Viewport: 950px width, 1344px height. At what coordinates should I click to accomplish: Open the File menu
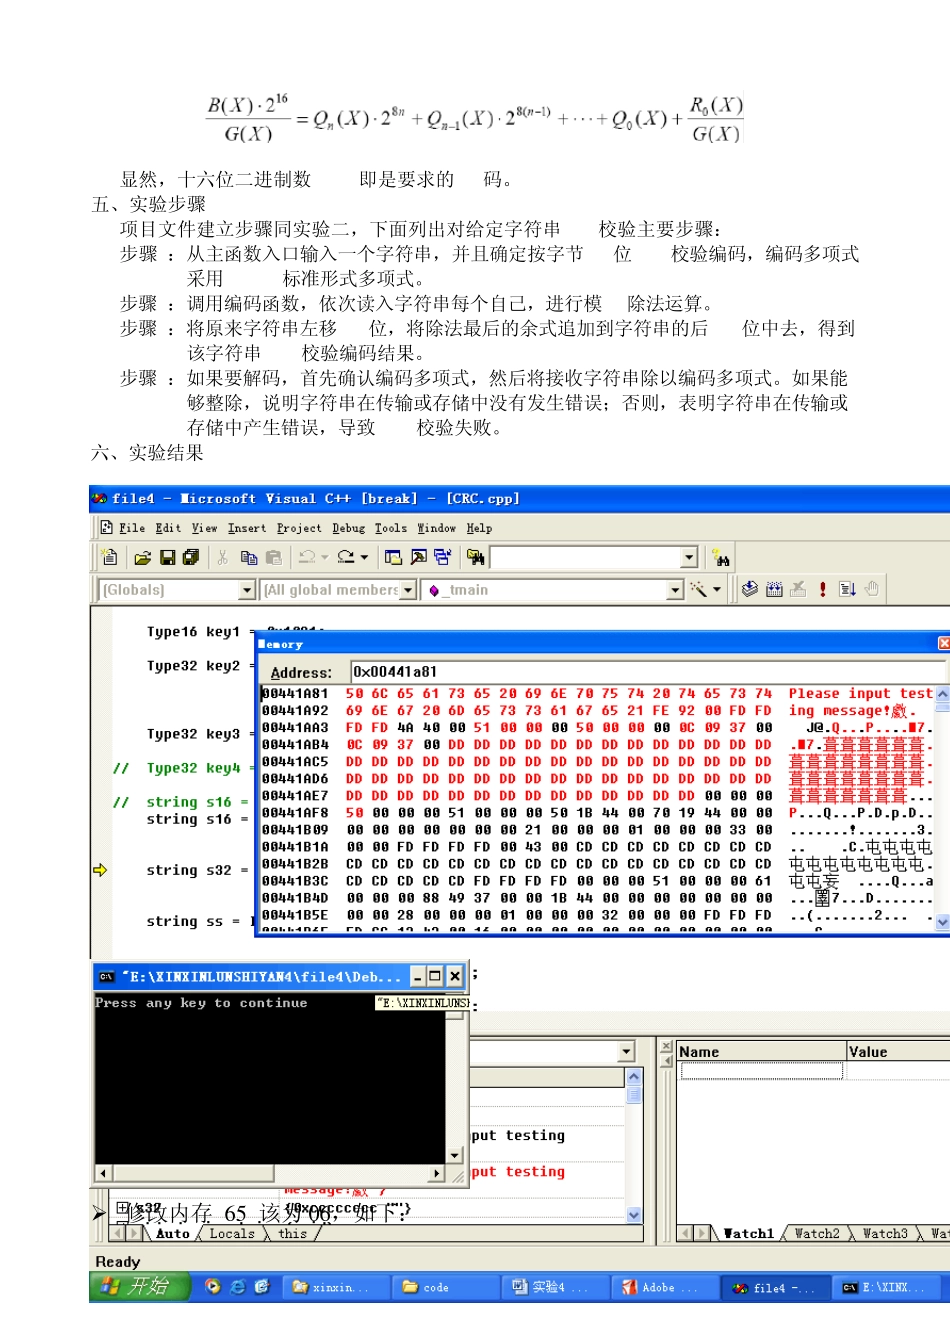(132, 528)
